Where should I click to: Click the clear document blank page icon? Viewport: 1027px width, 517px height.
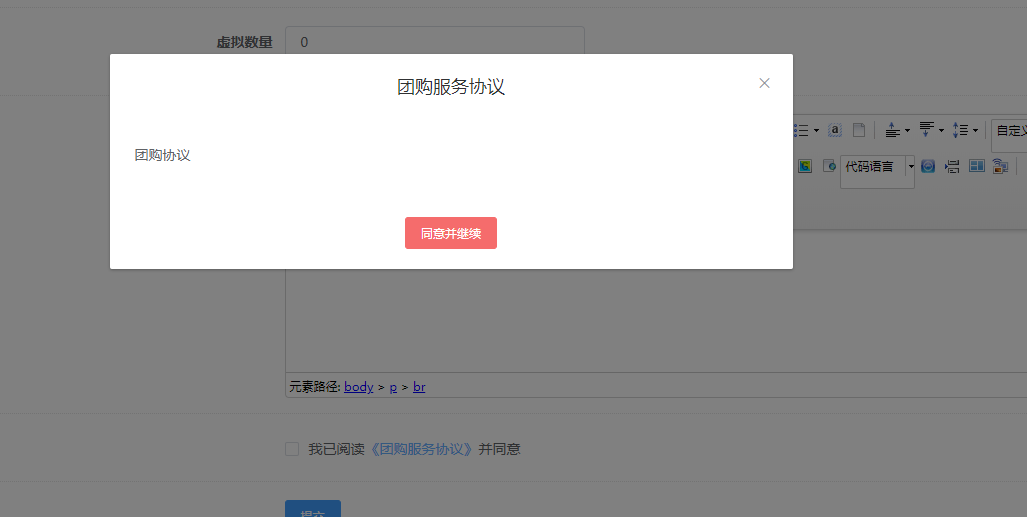point(858,130)
